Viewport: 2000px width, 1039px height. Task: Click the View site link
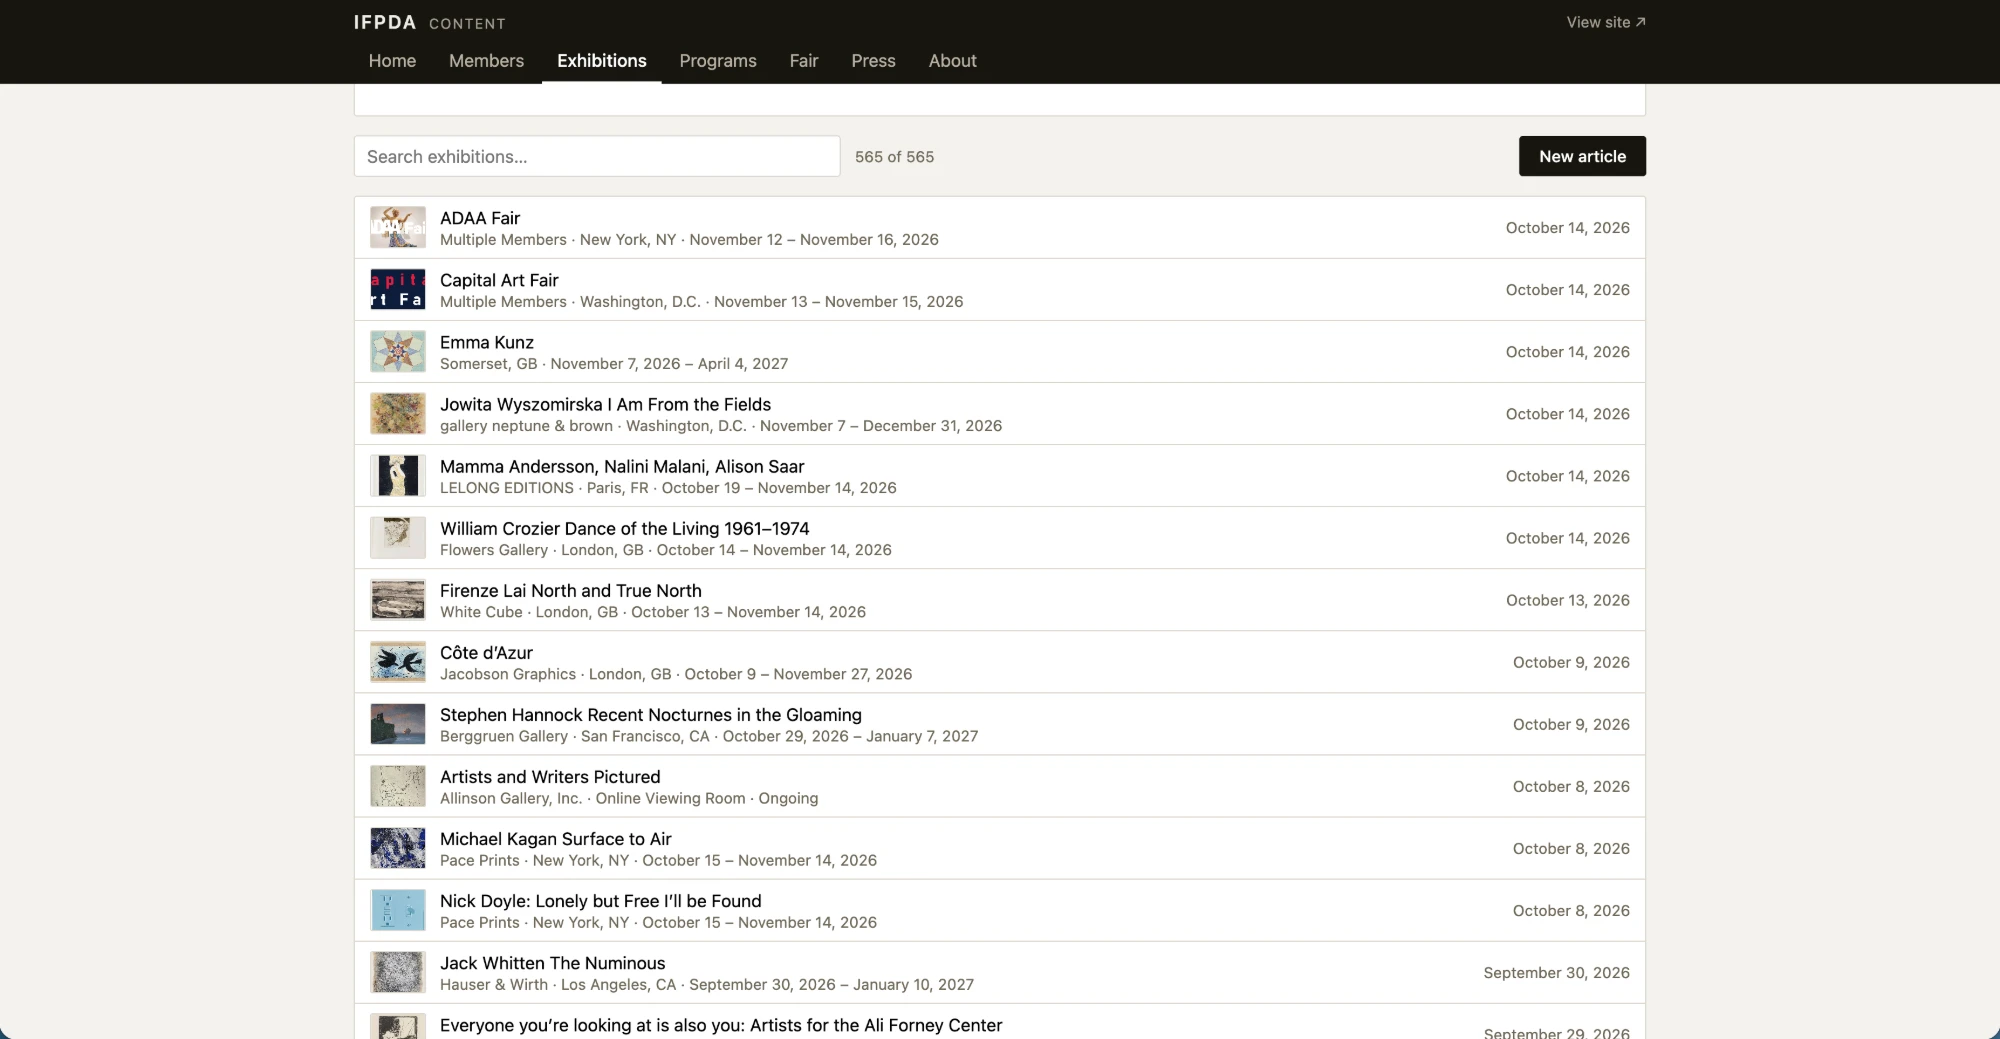tap(1606, 22)
